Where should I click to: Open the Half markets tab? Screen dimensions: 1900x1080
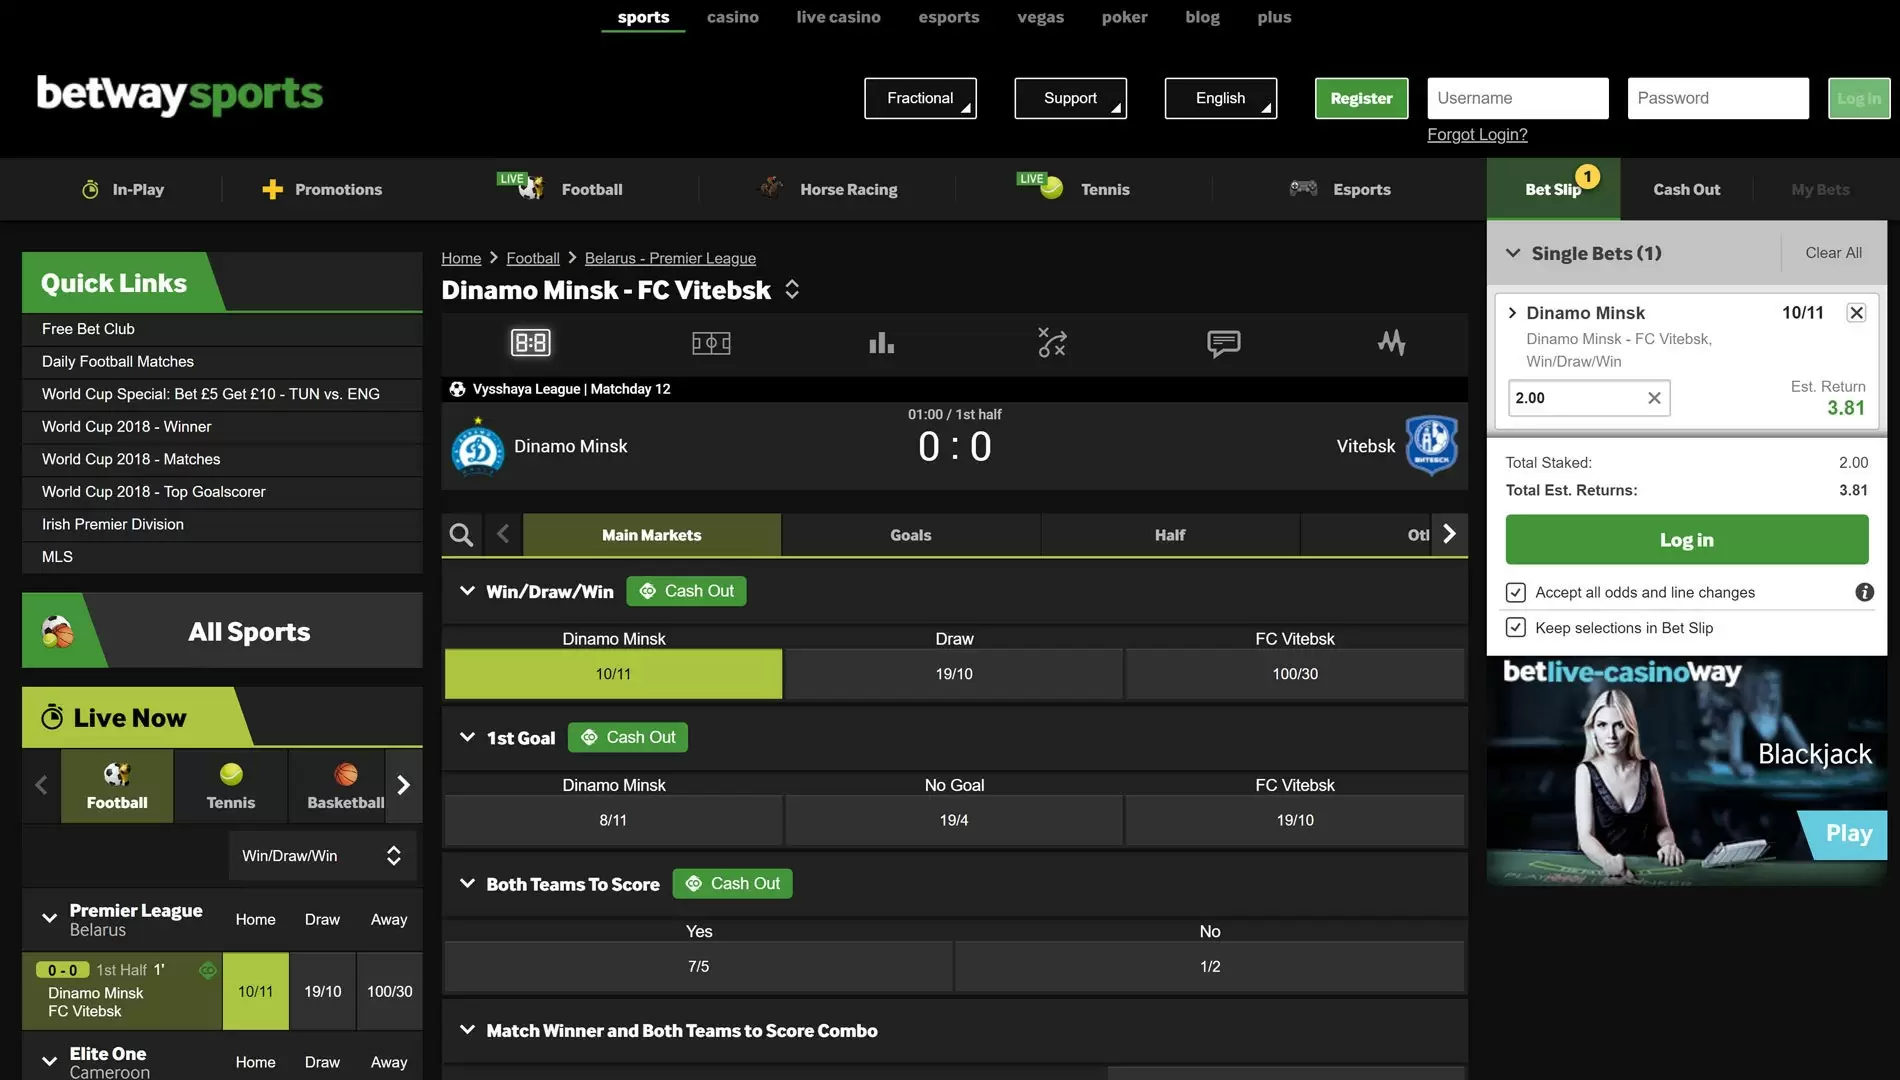click(1170, 535)
